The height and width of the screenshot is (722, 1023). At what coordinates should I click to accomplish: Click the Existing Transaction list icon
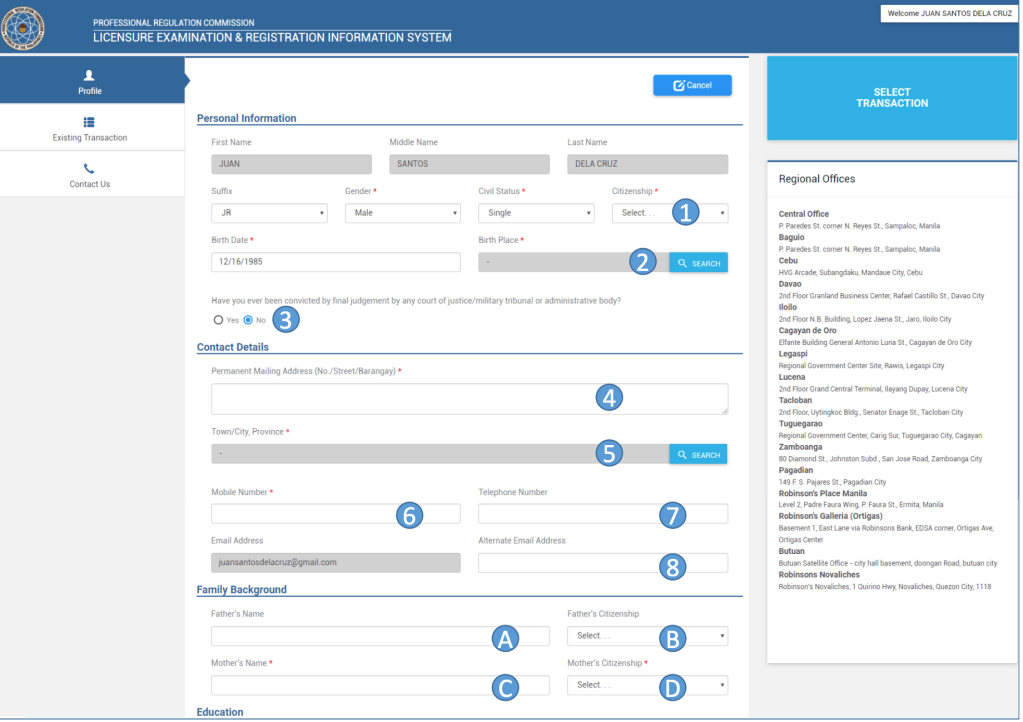click(x=89, y=122)
